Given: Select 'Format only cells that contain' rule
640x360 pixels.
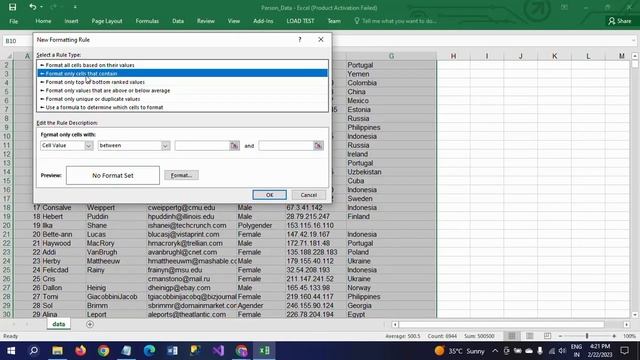Looking at the screenshot, I should pos(182,73).
